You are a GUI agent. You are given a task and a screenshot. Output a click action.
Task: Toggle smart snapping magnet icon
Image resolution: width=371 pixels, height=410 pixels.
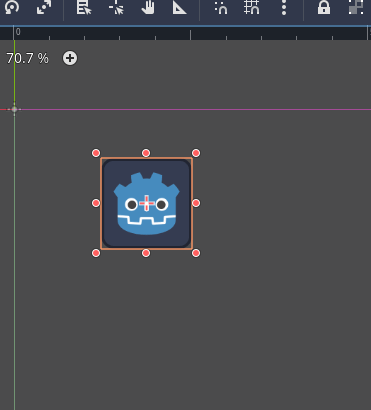tap(221, 7)
